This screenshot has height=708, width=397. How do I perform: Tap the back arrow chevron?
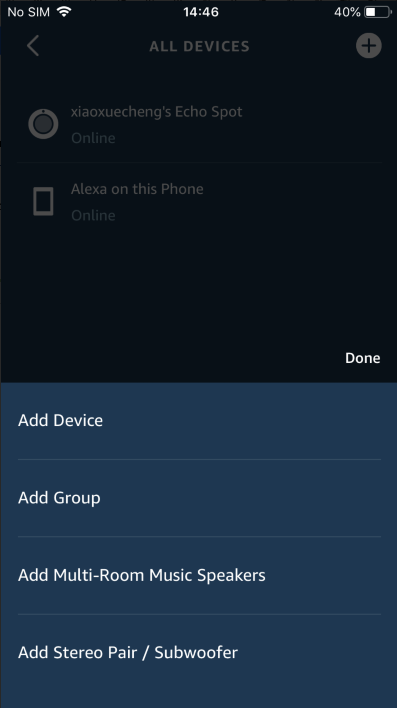[33, 46]
